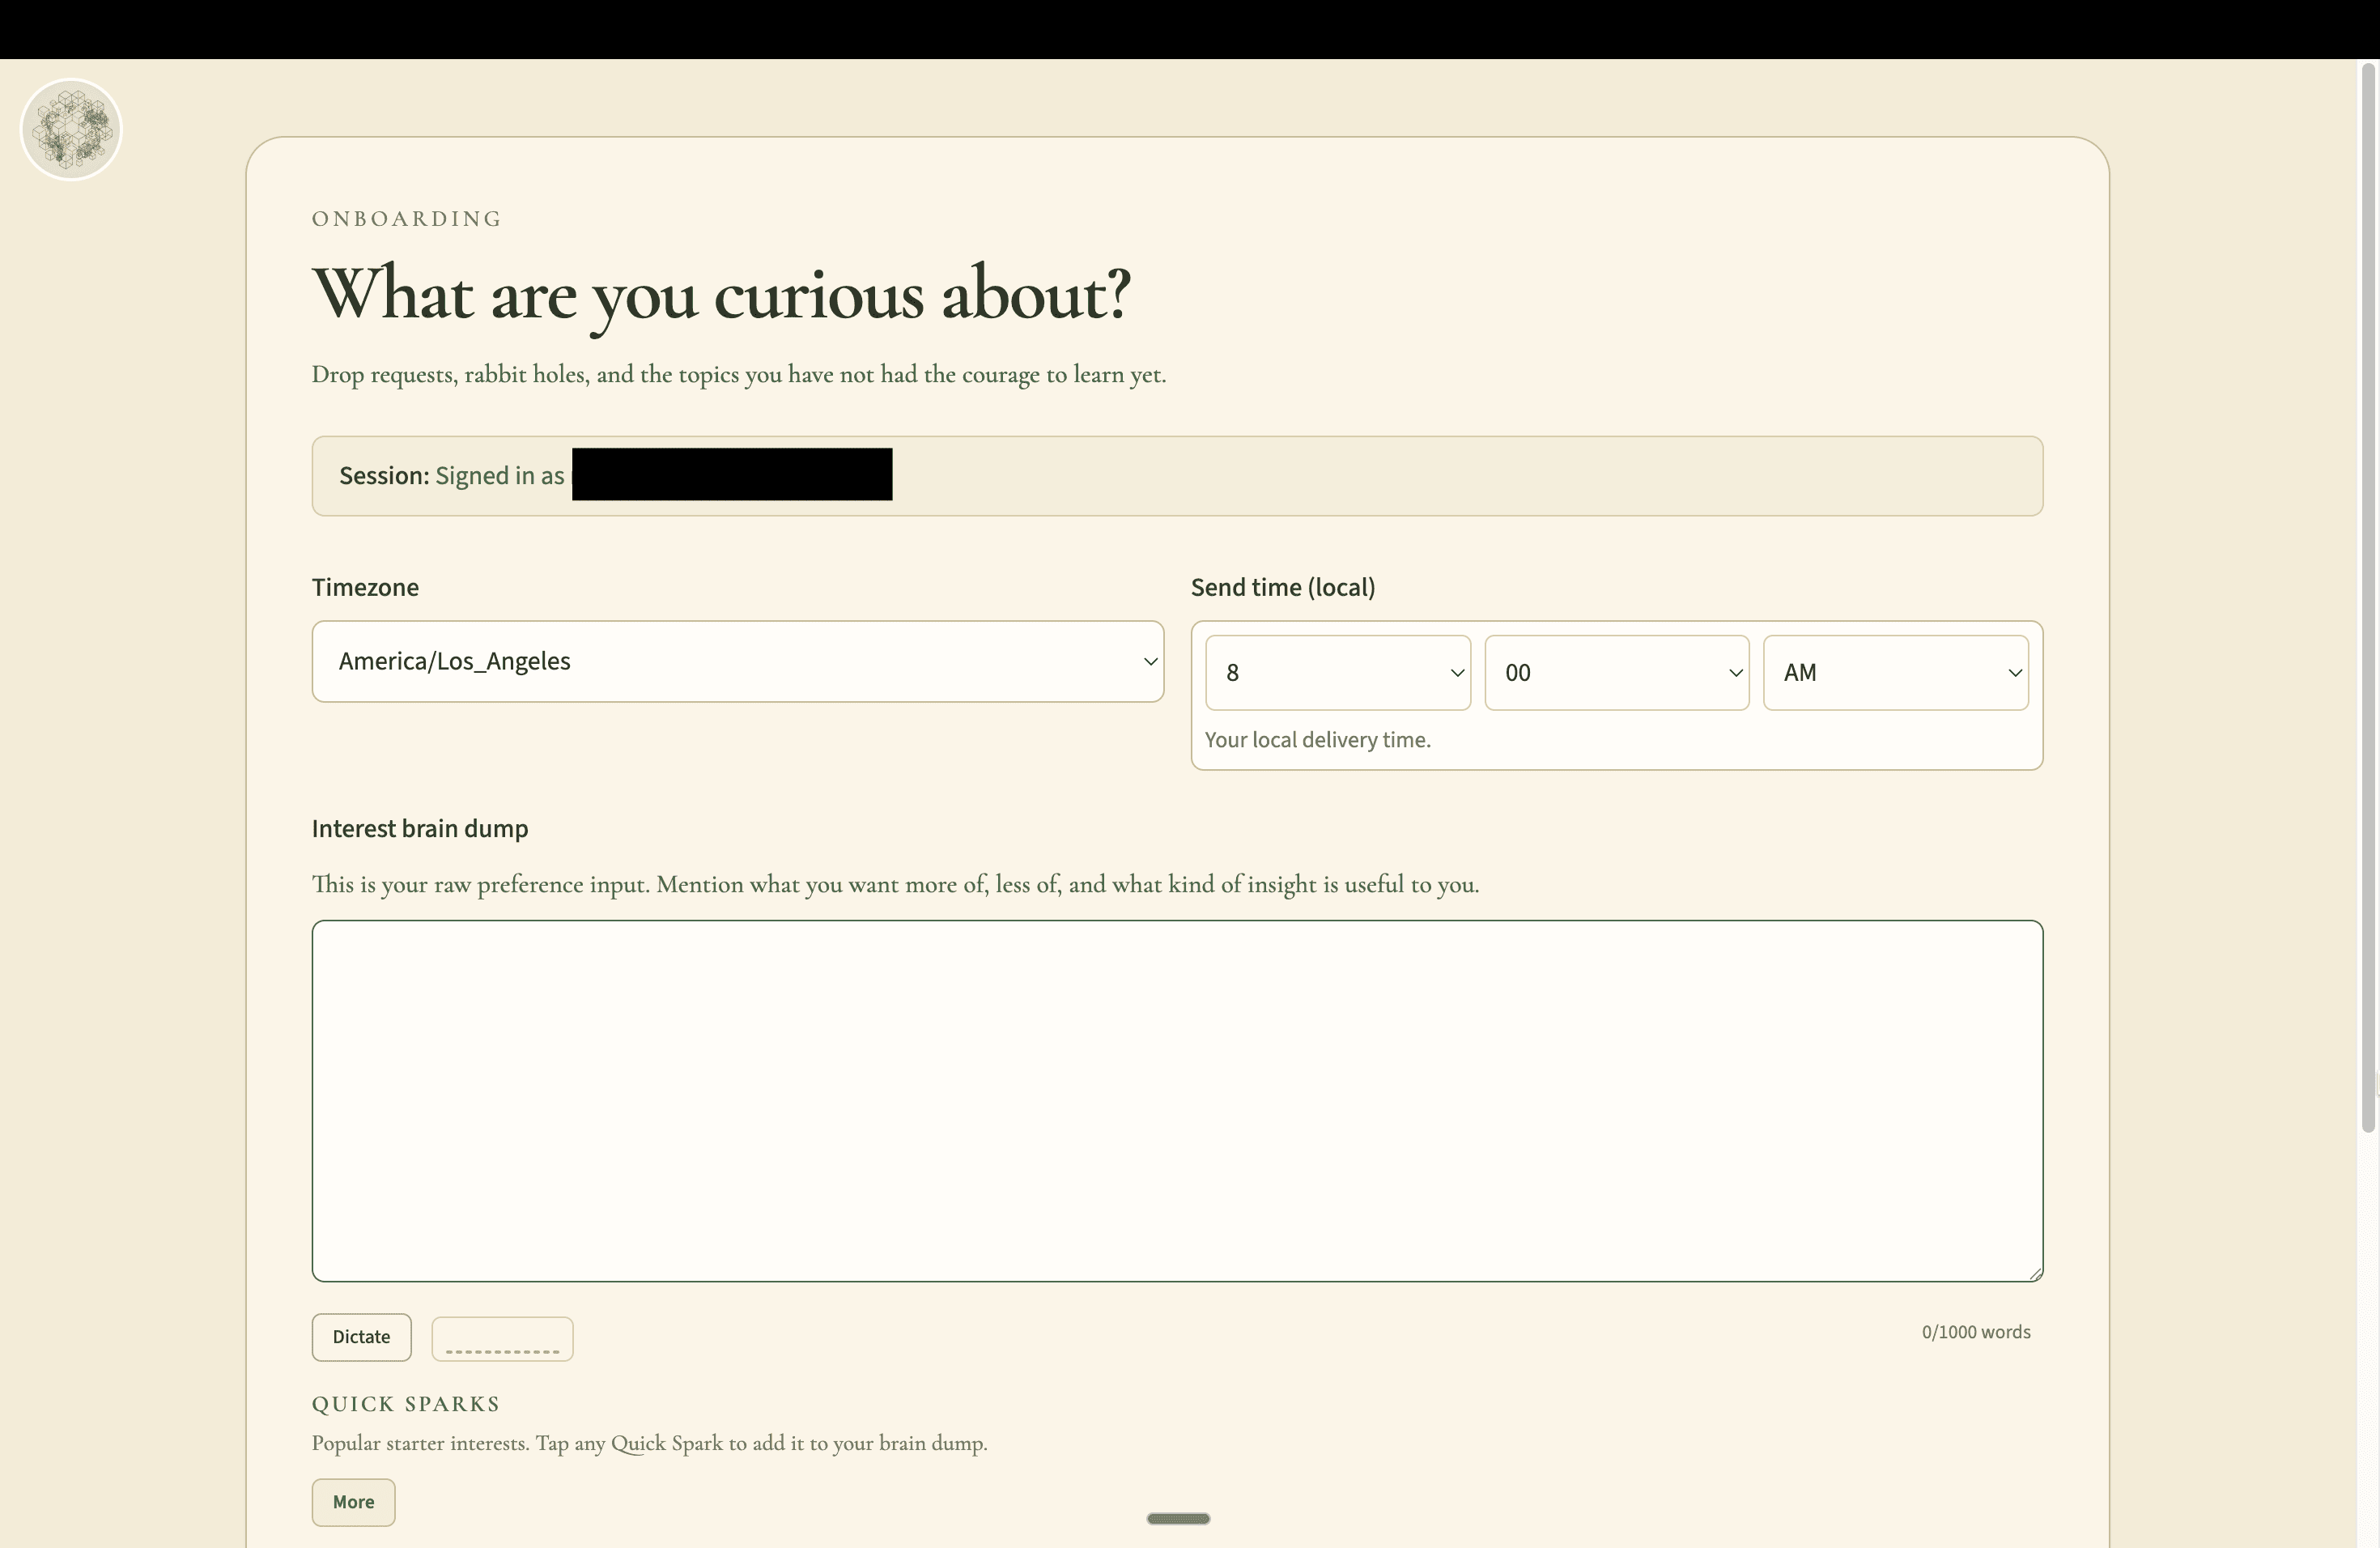Click the Dictate button
Viewport: 2380px width, 1548px height.
pos(361,1337)
